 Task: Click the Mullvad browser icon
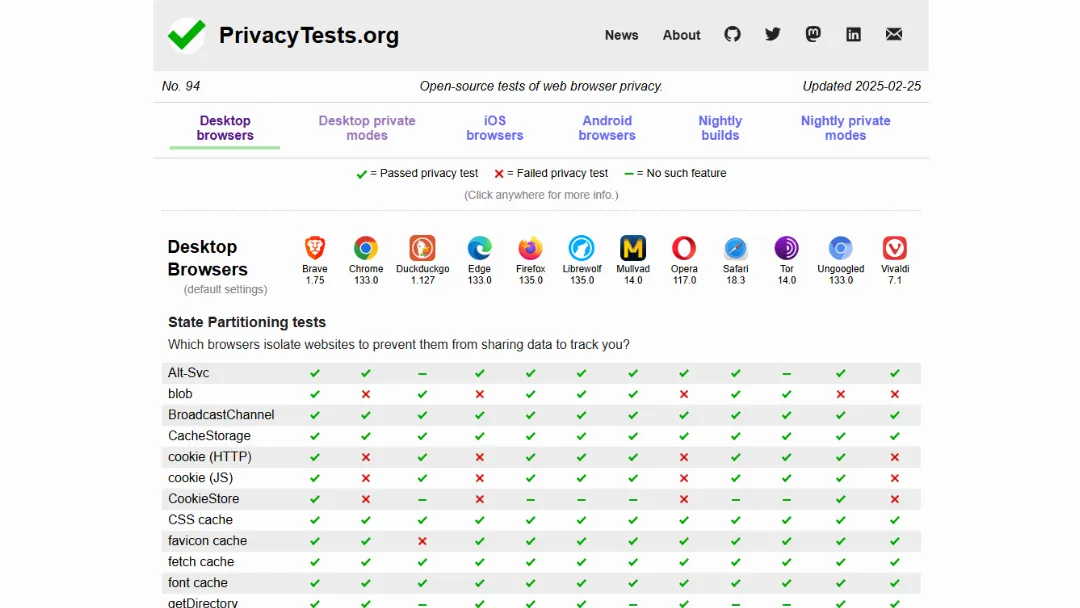[x=633, y=248]
